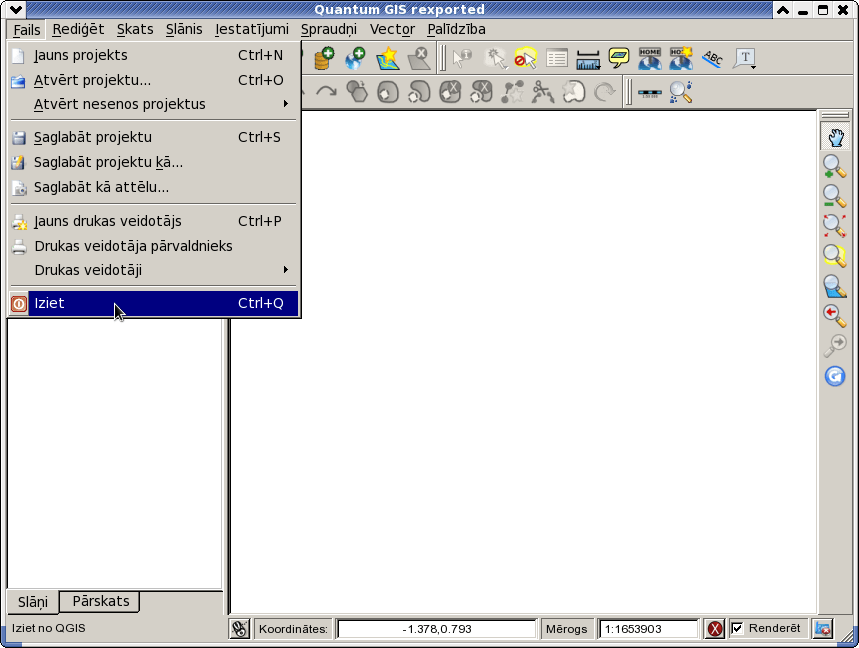Select the Identify features tool
This screenshot has height=648, width=859.
[x=463, y=58]
